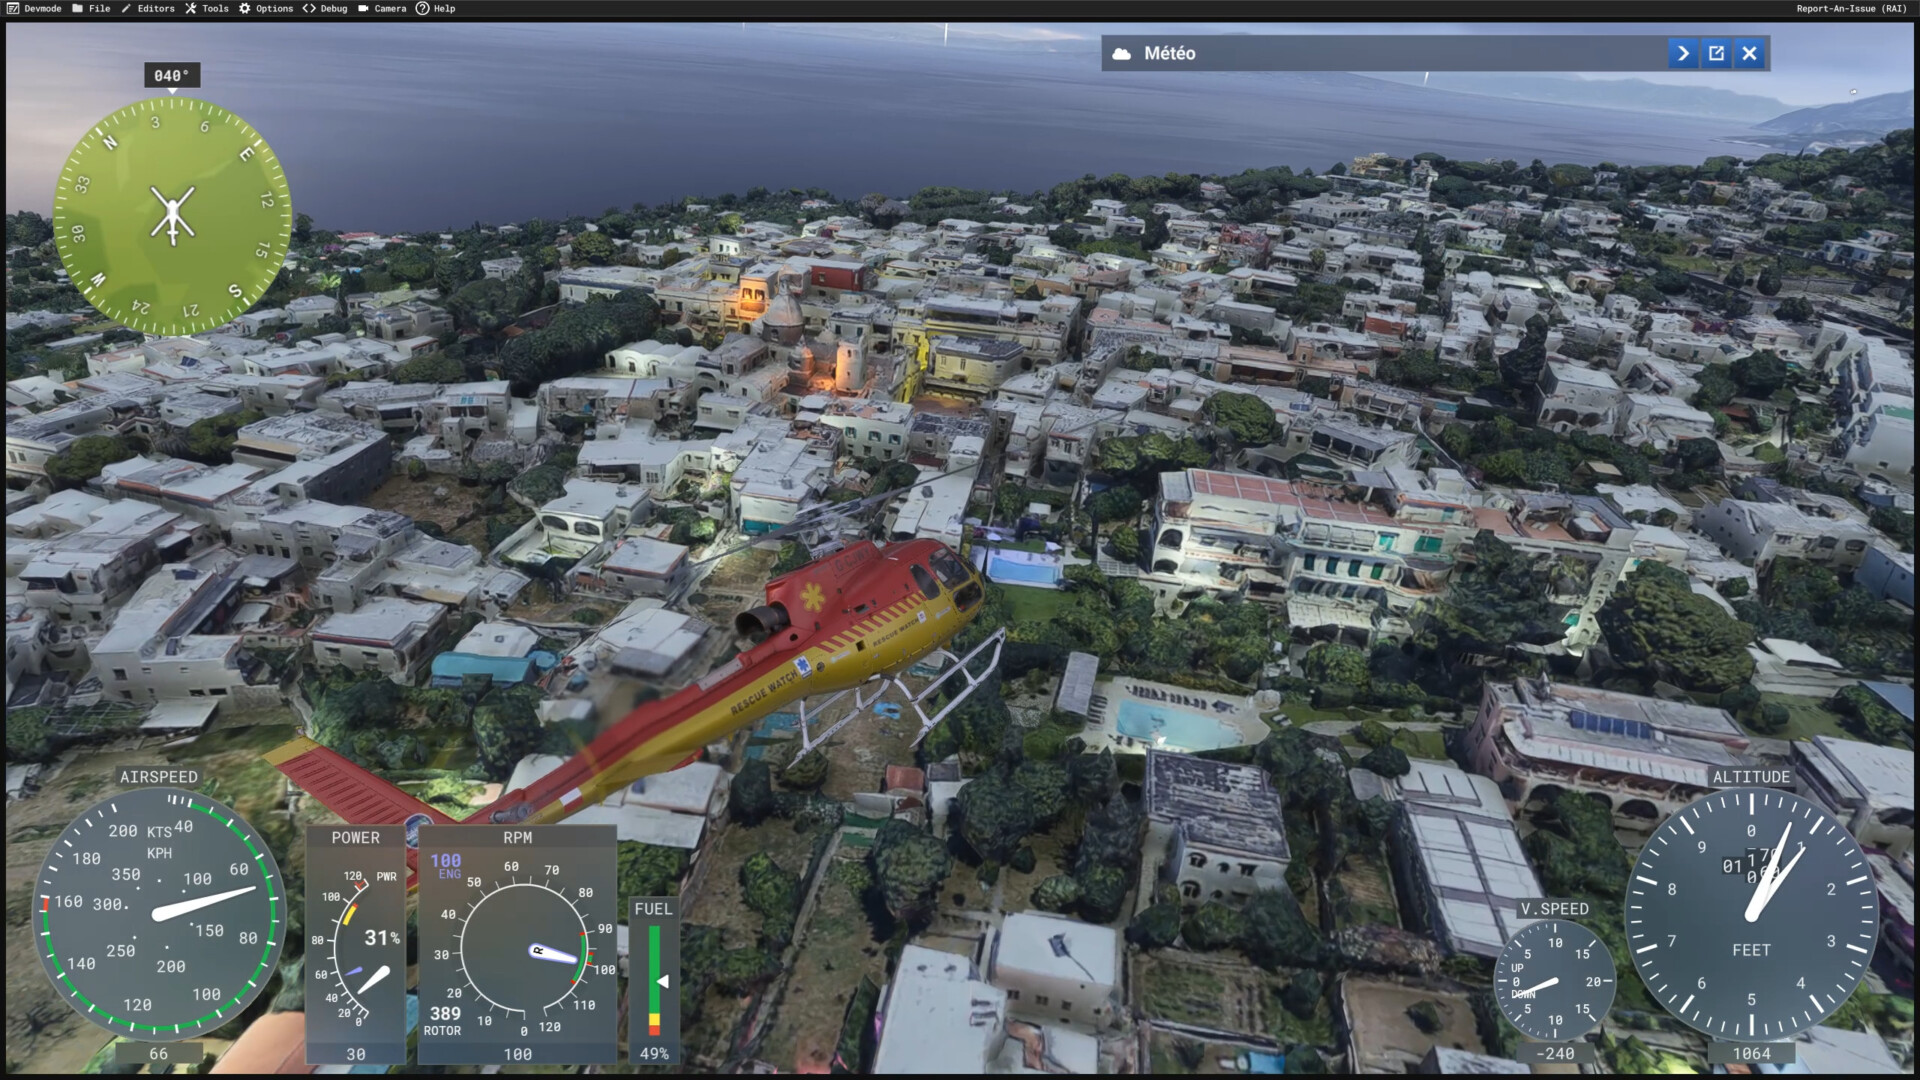Click the Help question mark icon
Viewport: 1920px width, 1080px height.
pos(422,8)
